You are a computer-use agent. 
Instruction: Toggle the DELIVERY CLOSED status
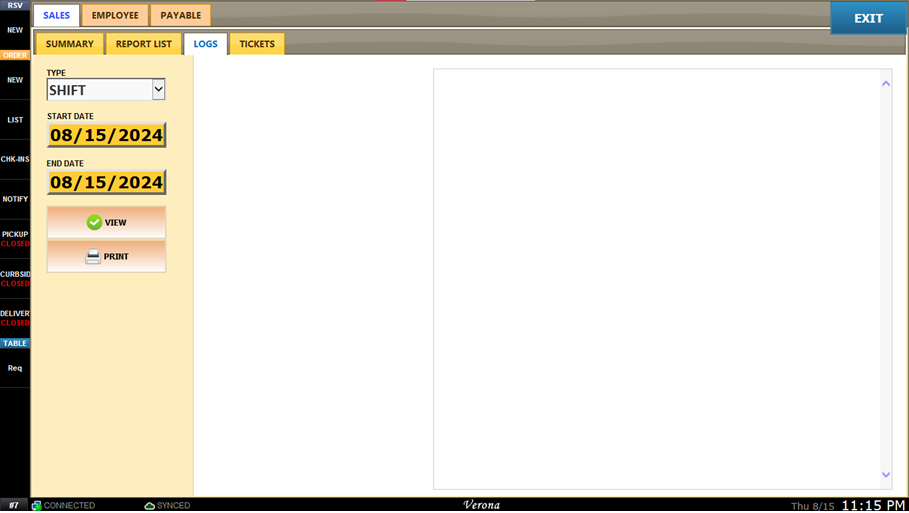tap(15, 318)
